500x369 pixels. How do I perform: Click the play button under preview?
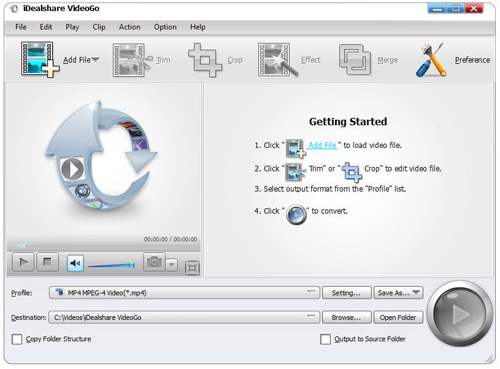pyautogui.click(x=23, y=262)
